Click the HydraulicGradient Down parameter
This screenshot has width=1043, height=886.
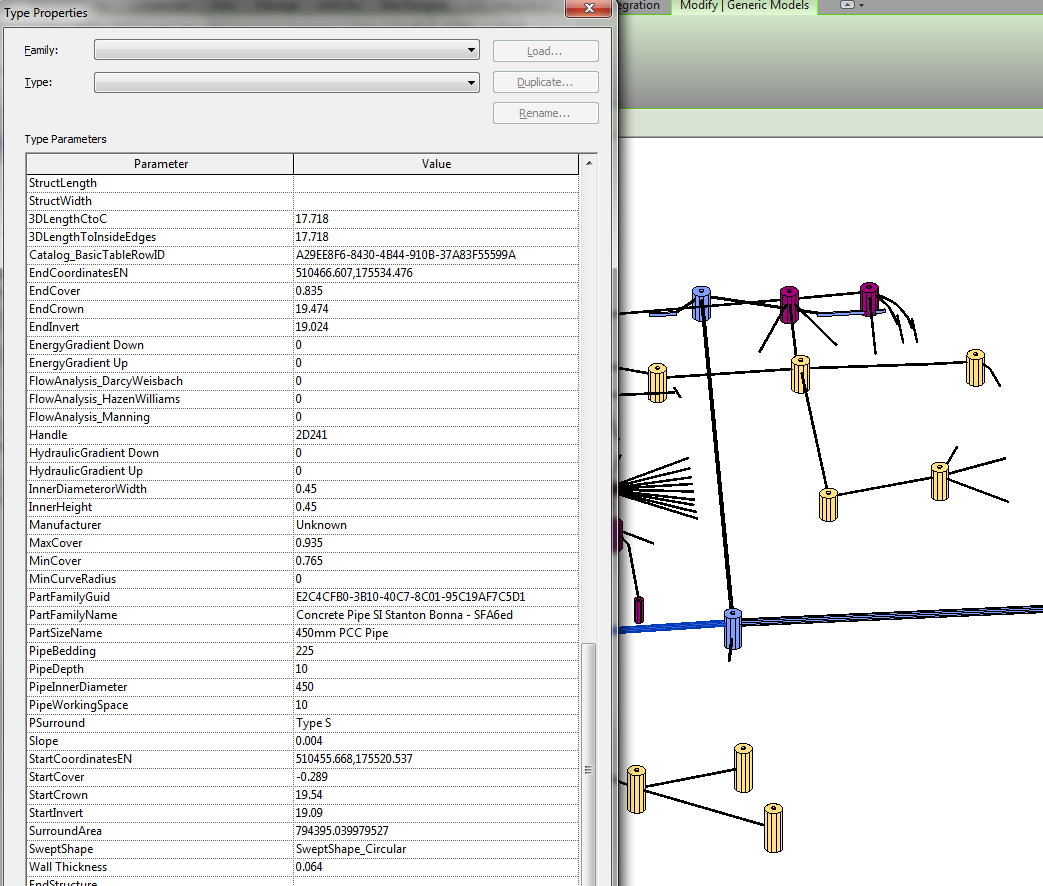click(94, 452)
